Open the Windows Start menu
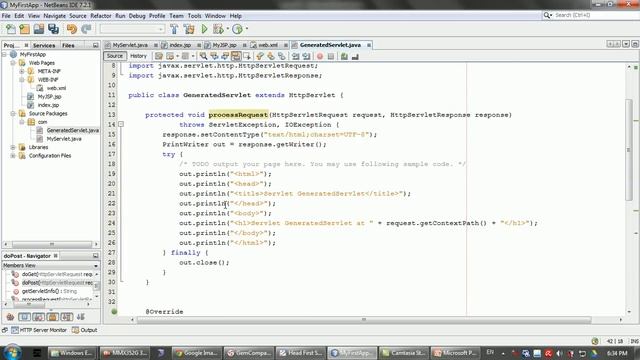 click(x=12, y=352)
